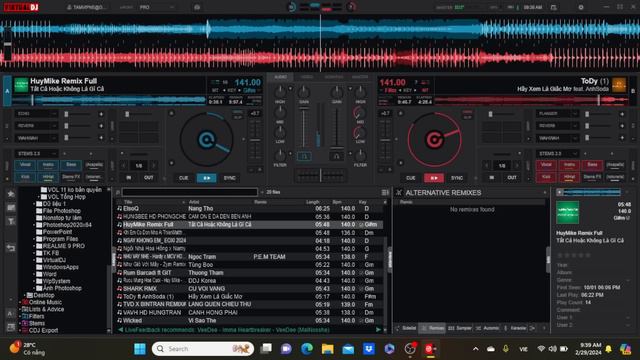Switch to the AUDIO mixer tab
640x360 pixels.
[x=280, y=77]
